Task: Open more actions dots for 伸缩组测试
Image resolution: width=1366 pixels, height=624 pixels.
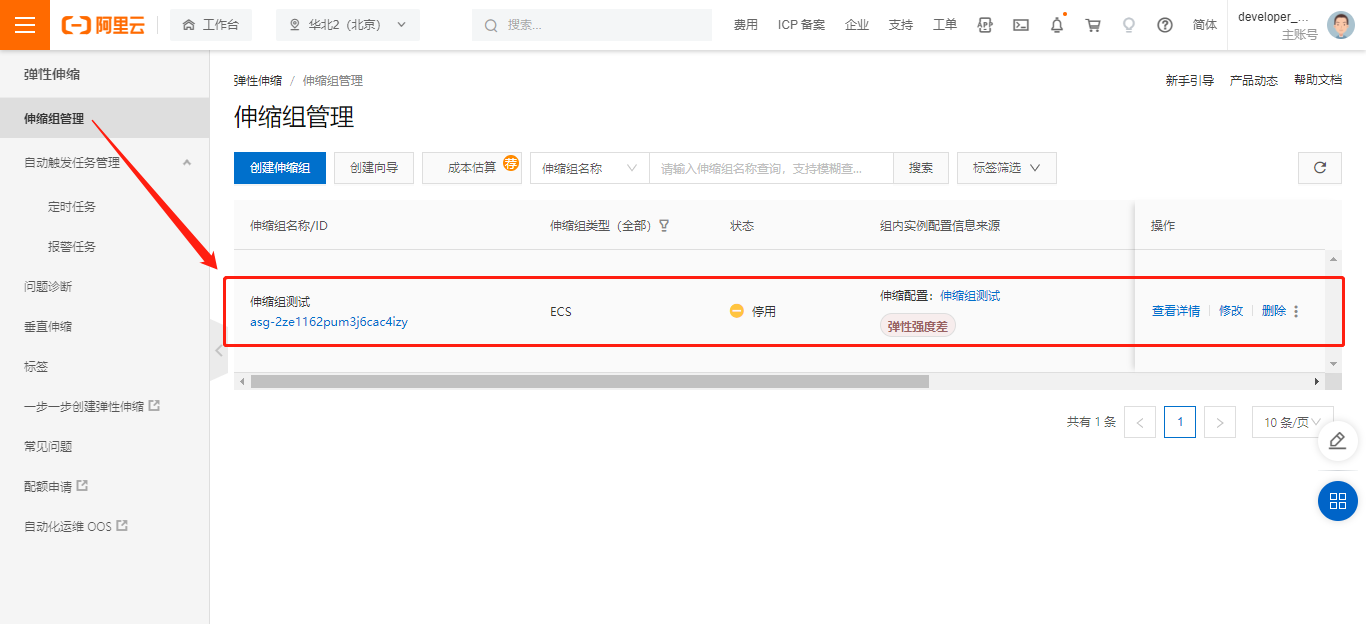Action: pyautogui.click(x=1296, y=311)
